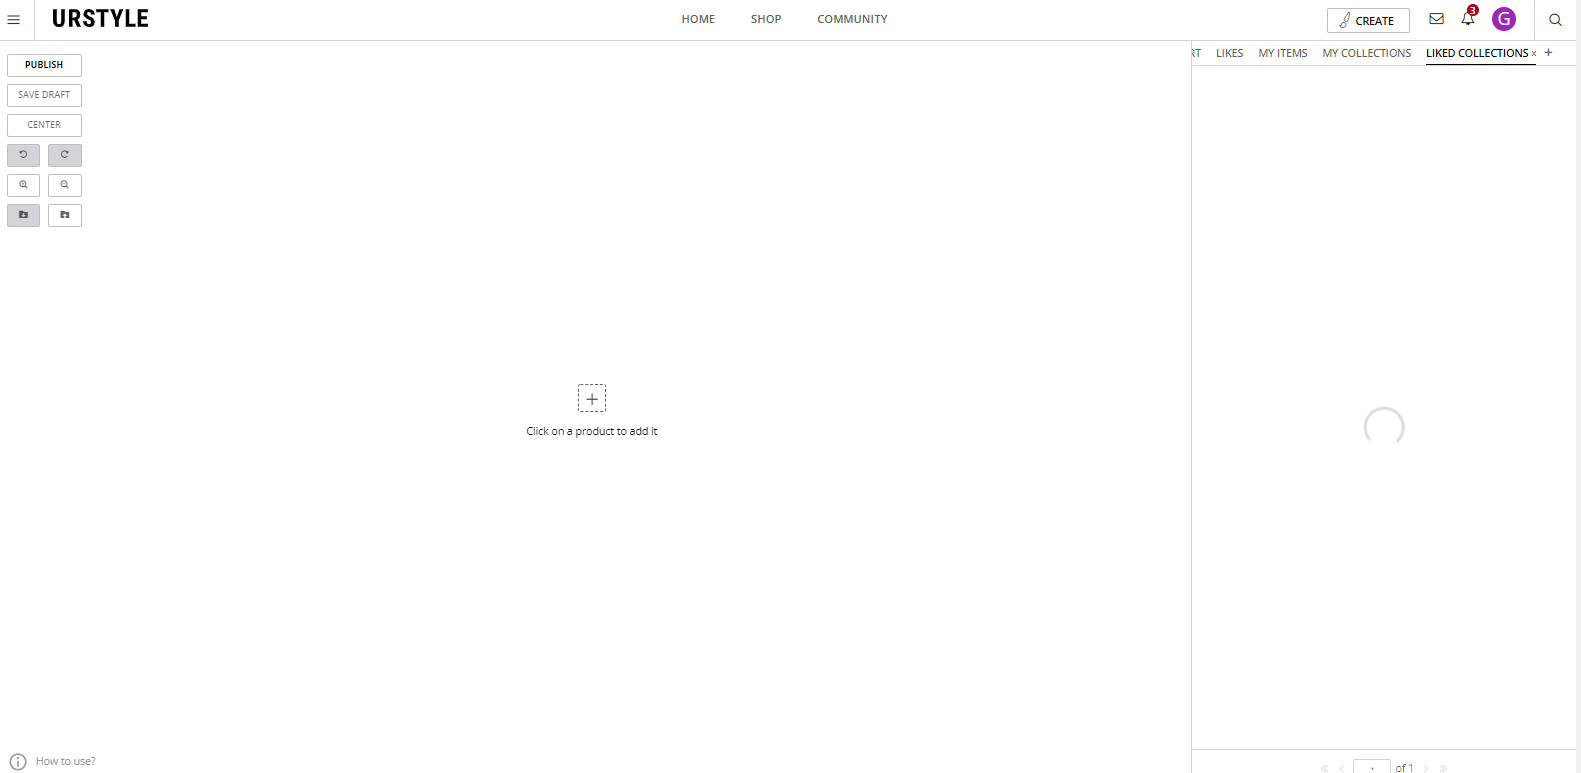The width and height of the screenshot is (1581, 773).
Task: Click the folder with up arrow
Action: [65, 215]
